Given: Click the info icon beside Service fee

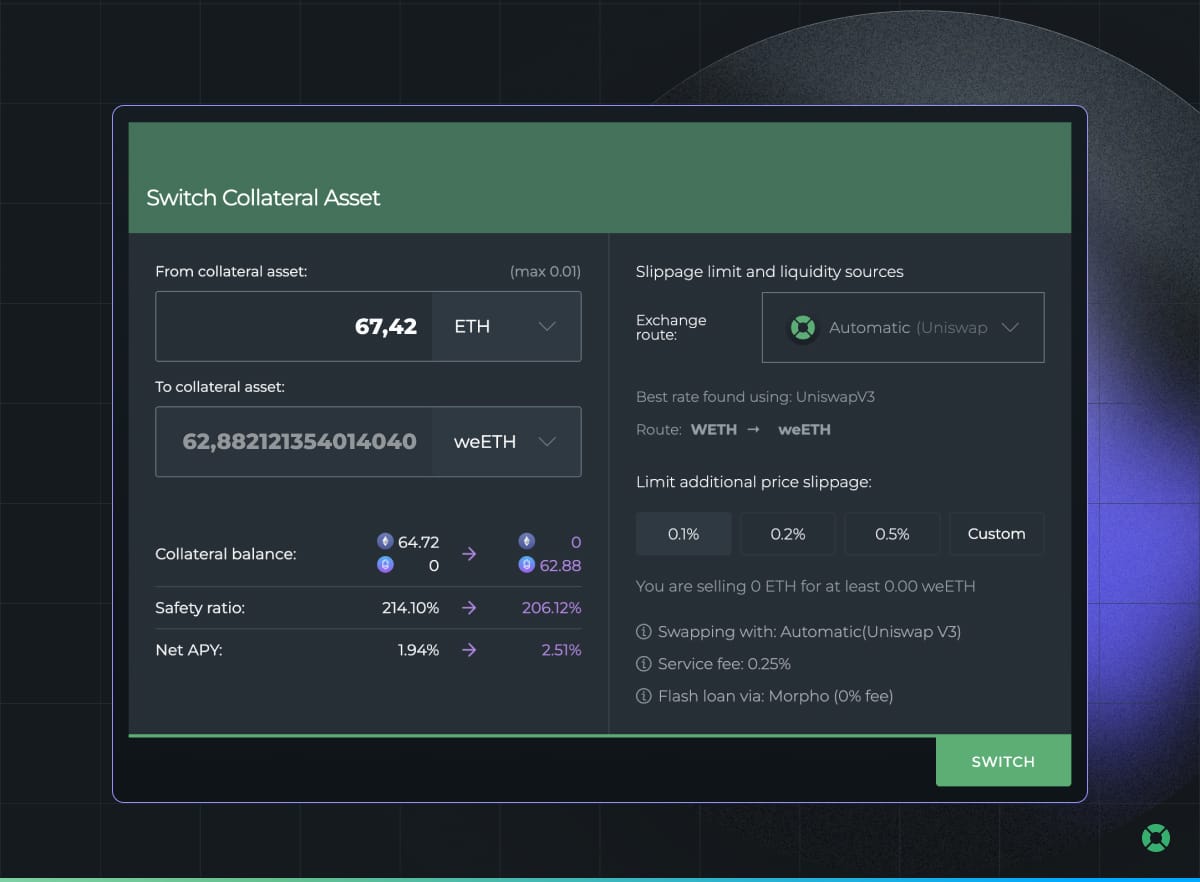Looking at the screenshot, I should click(644, 664).
